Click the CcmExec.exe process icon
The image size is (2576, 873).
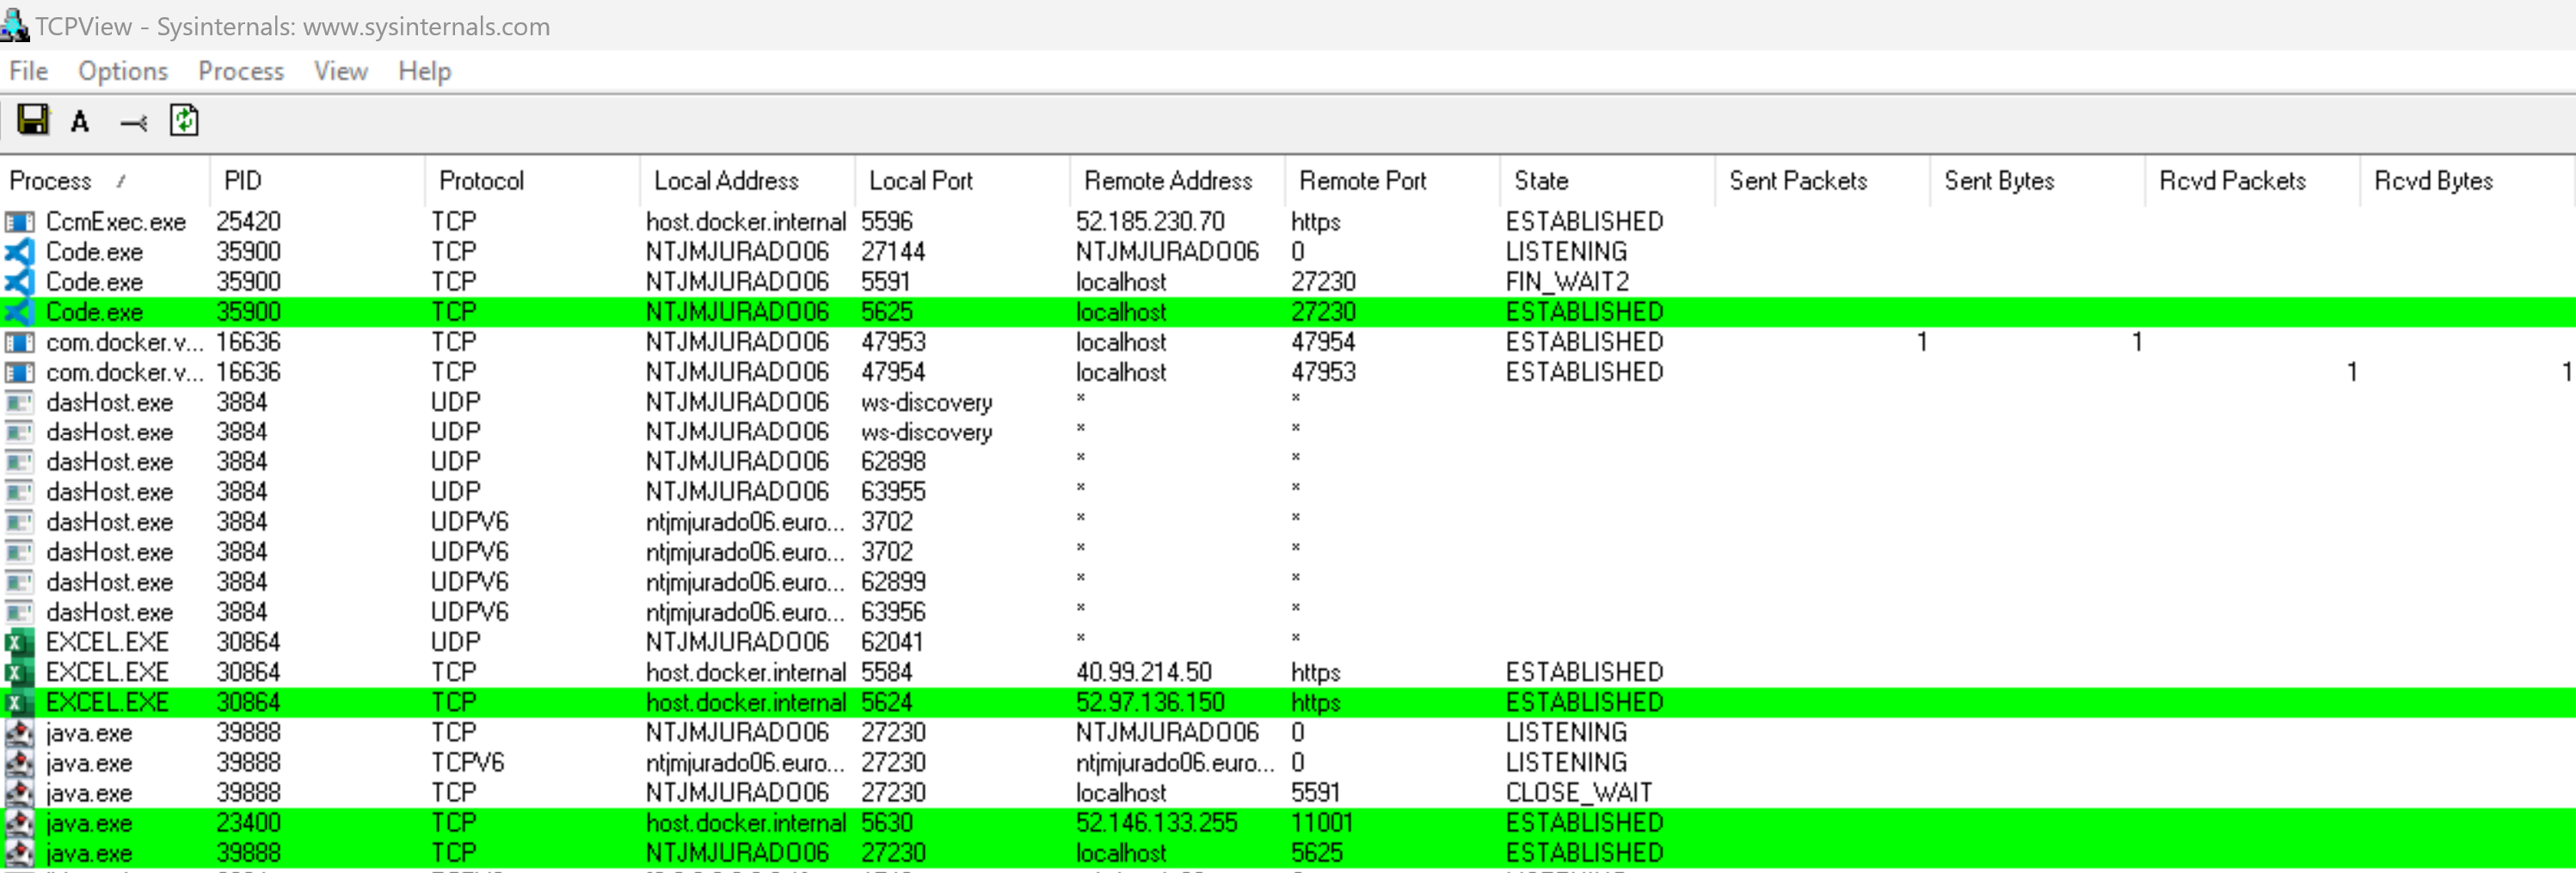pos(19,222)
